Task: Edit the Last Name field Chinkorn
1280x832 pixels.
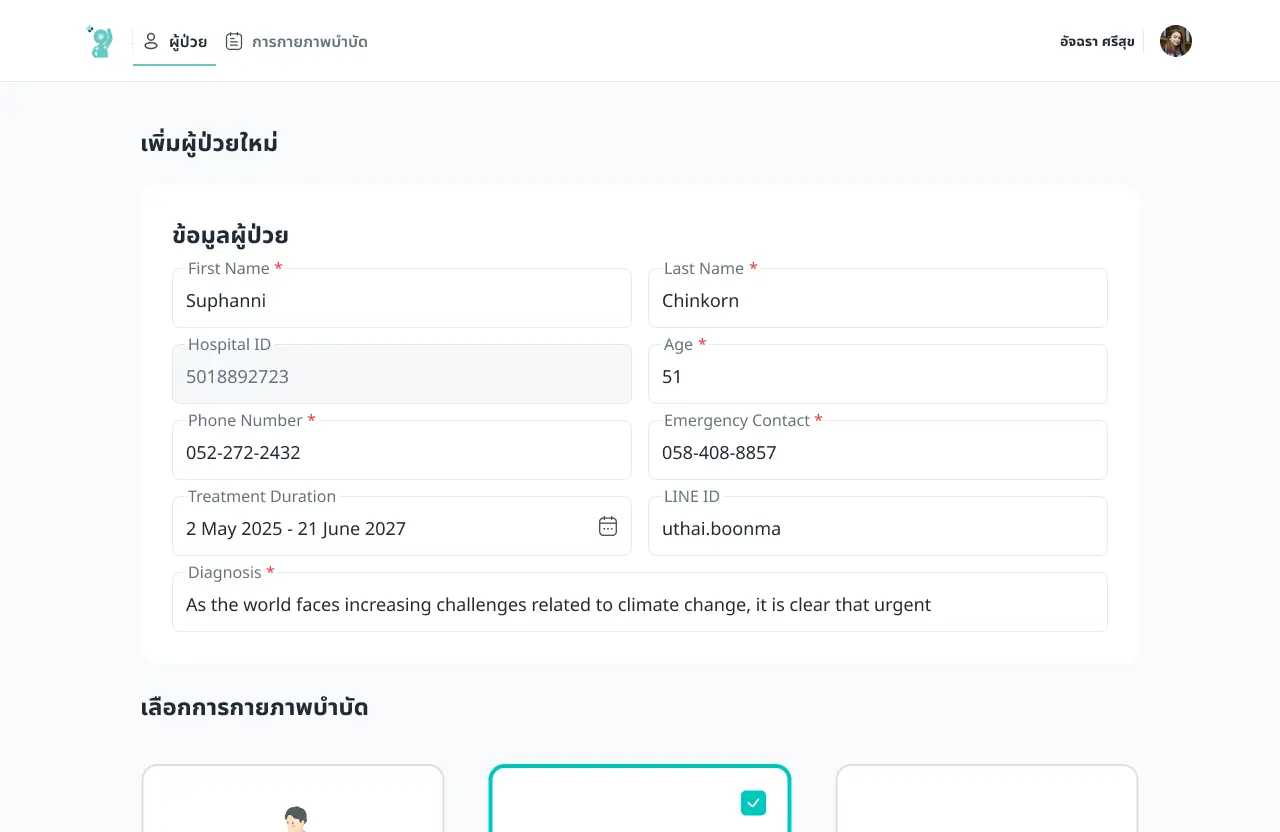Action: pyautogui.click(x=878, y=298)
